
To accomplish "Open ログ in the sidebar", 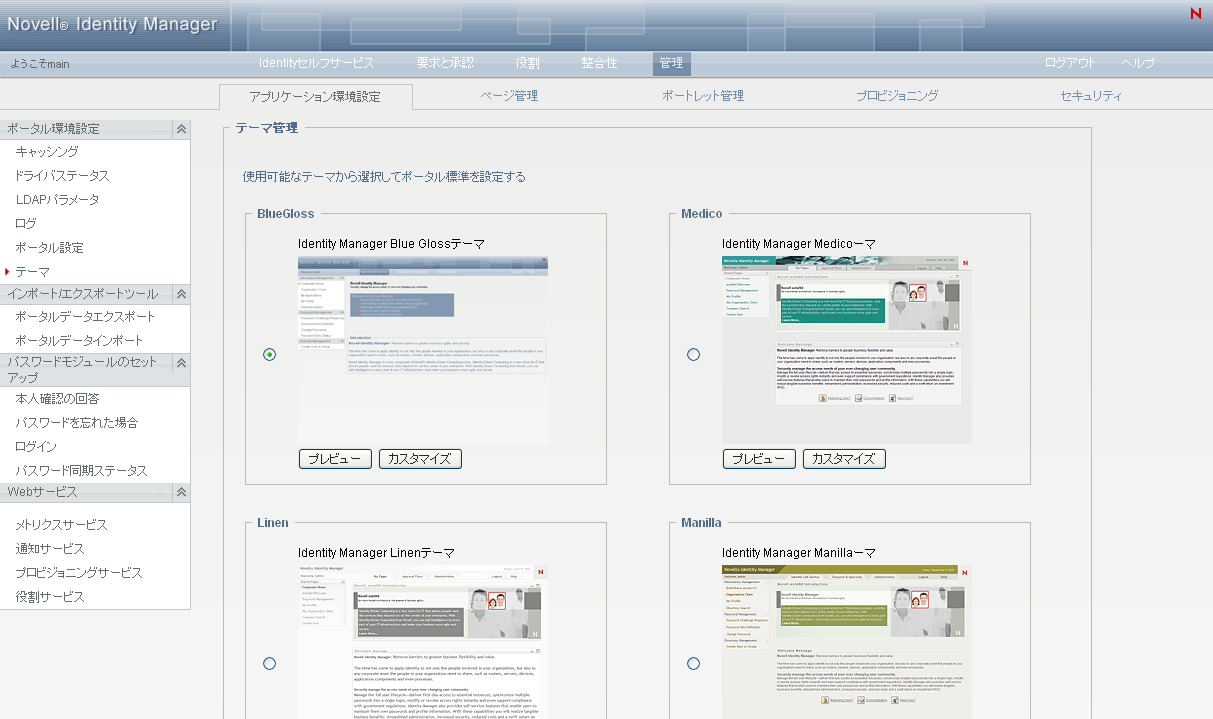I will (x=26, y=224).
